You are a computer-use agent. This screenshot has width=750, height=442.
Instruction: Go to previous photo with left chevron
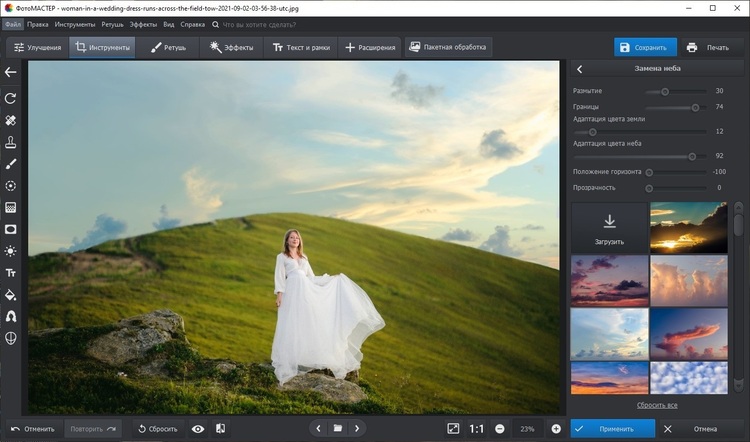pyautogui.click(x=318, y=428)
